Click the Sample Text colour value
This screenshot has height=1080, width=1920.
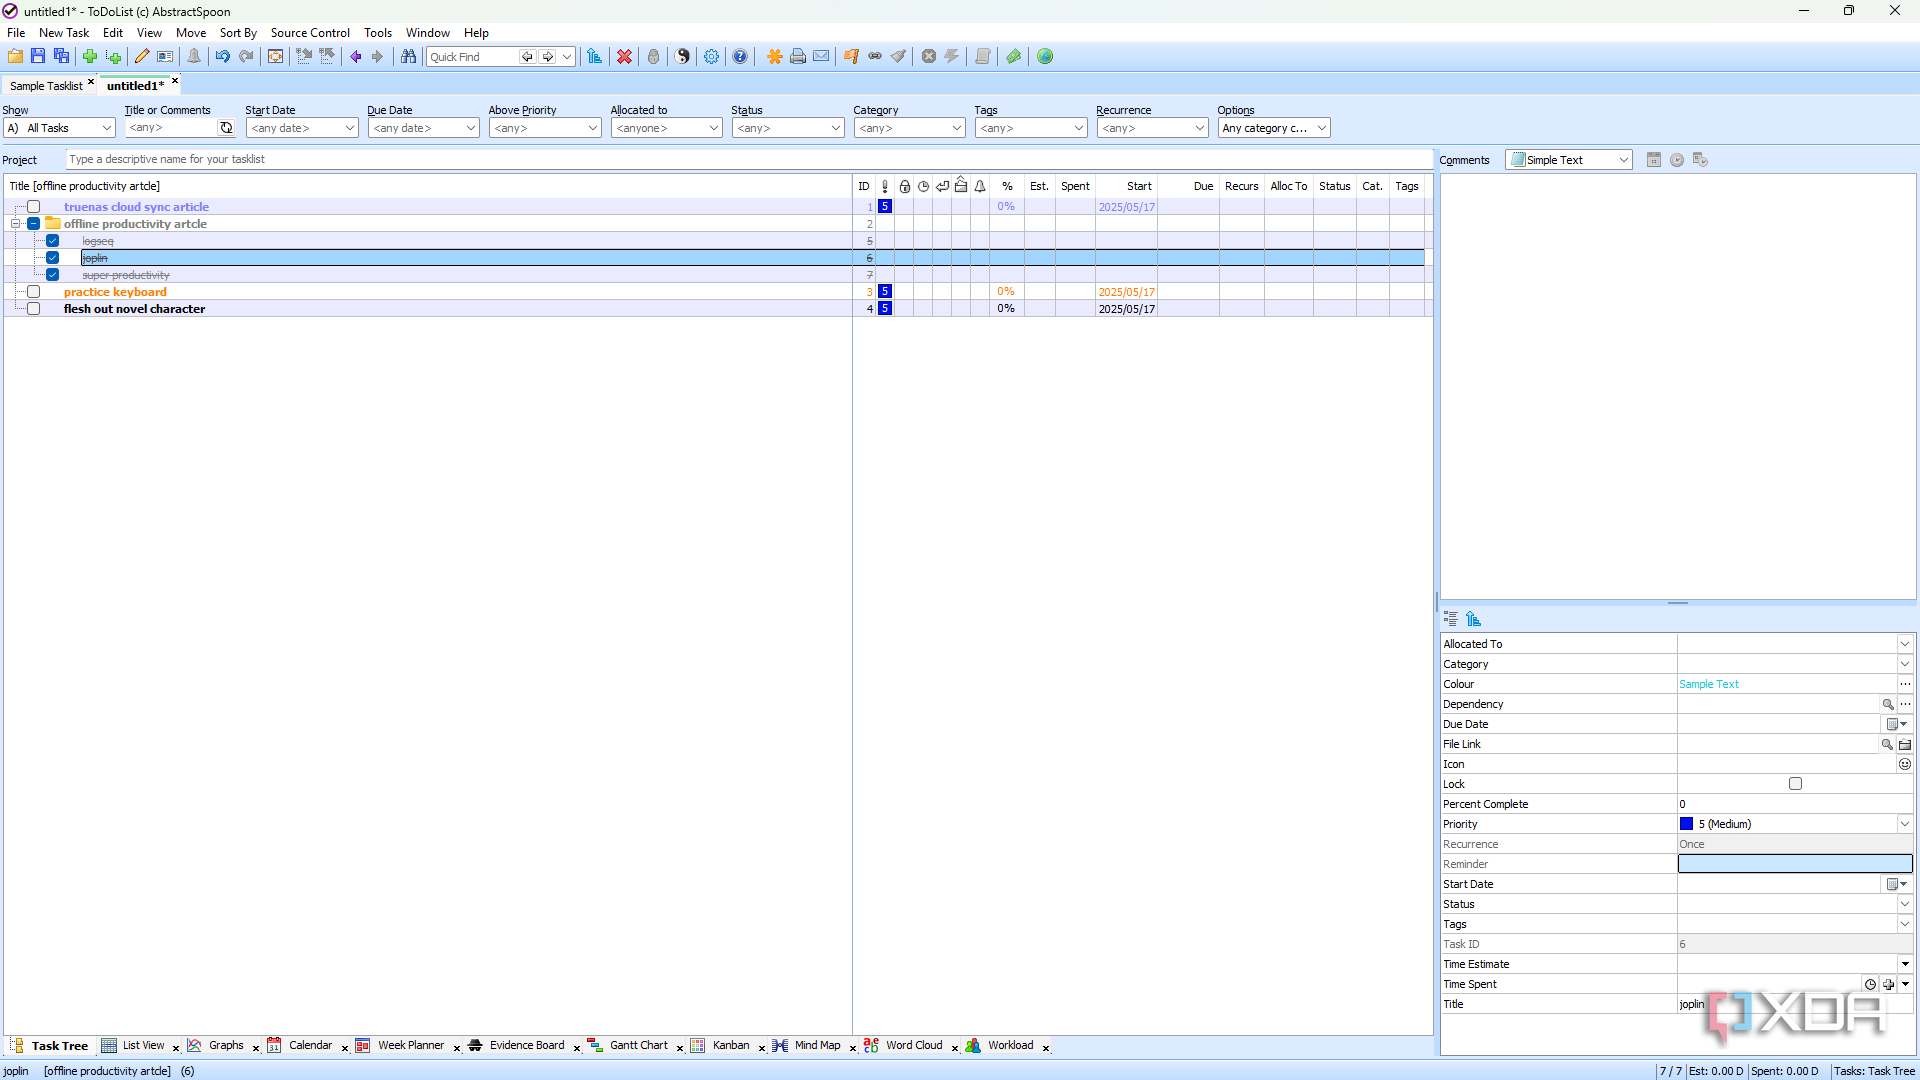(1709, 684)
